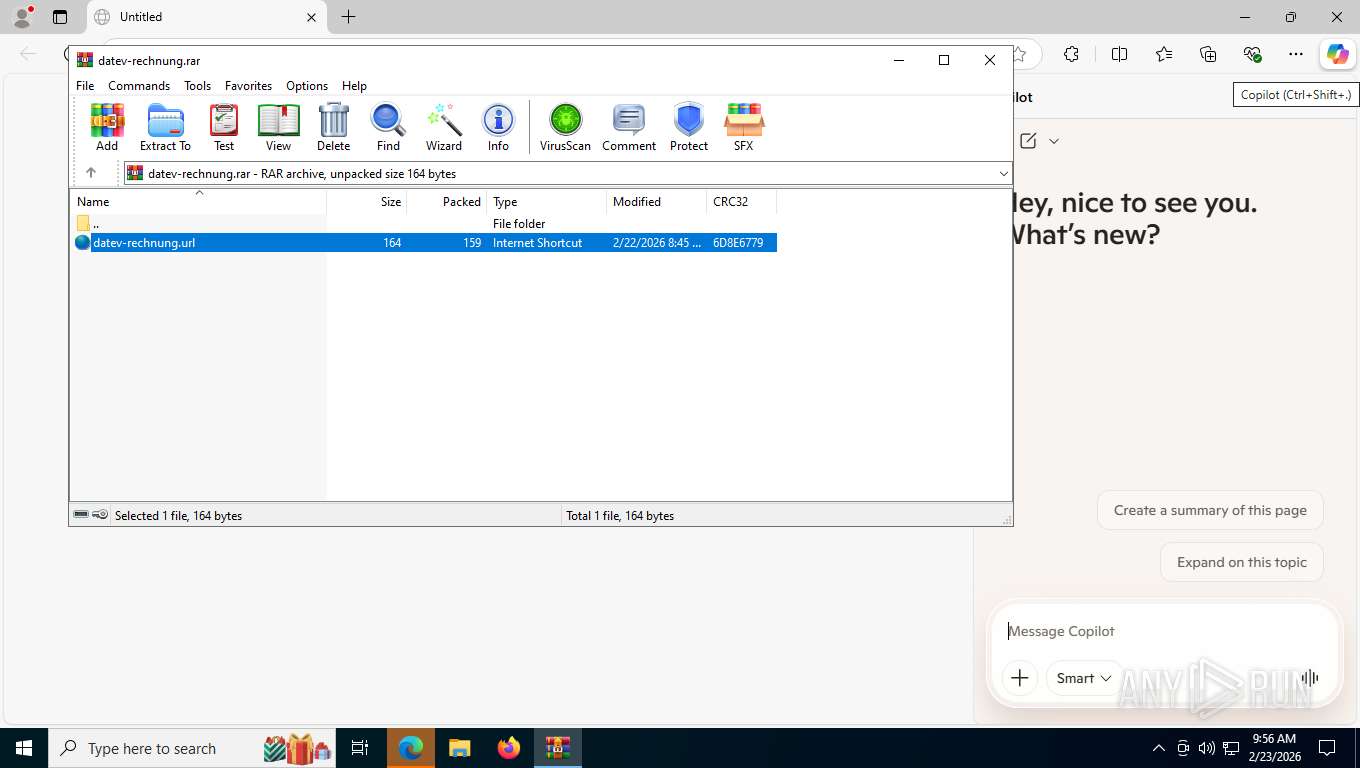This screenshot has height=768, width=1360.
Task: Open the Windows Start menu
Action: coord(23,748)
